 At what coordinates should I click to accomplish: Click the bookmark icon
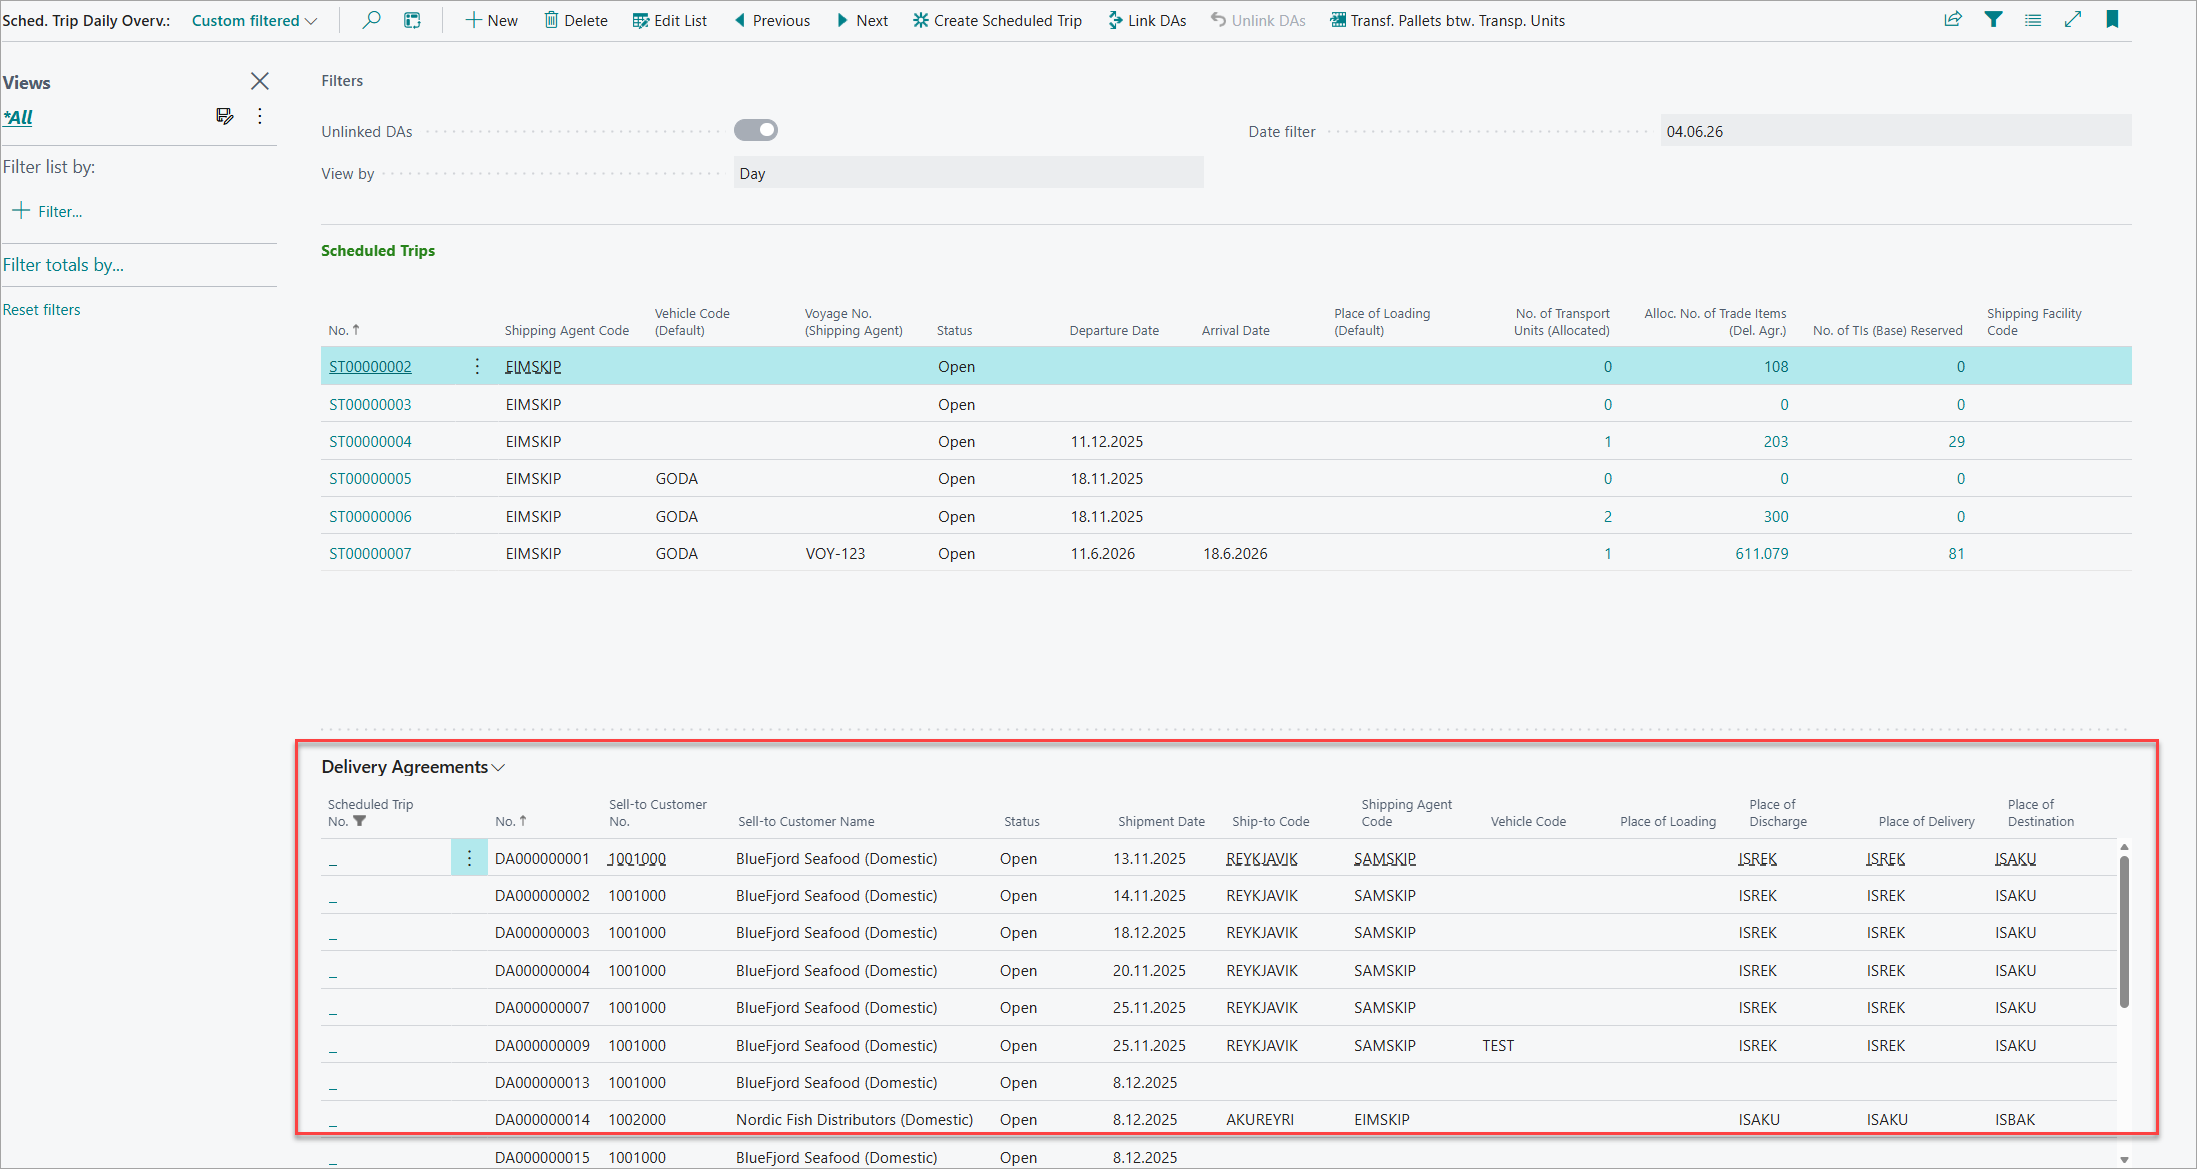click(x=2112, y=19)
